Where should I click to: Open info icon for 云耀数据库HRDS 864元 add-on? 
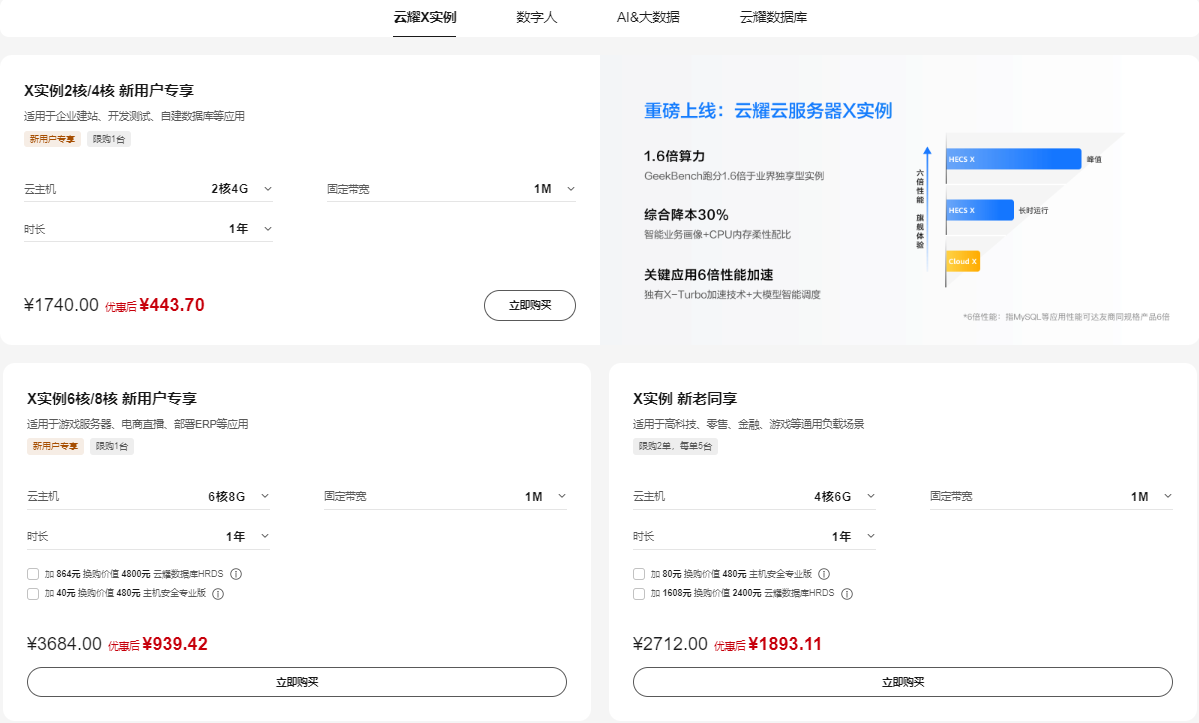point(236,574)
